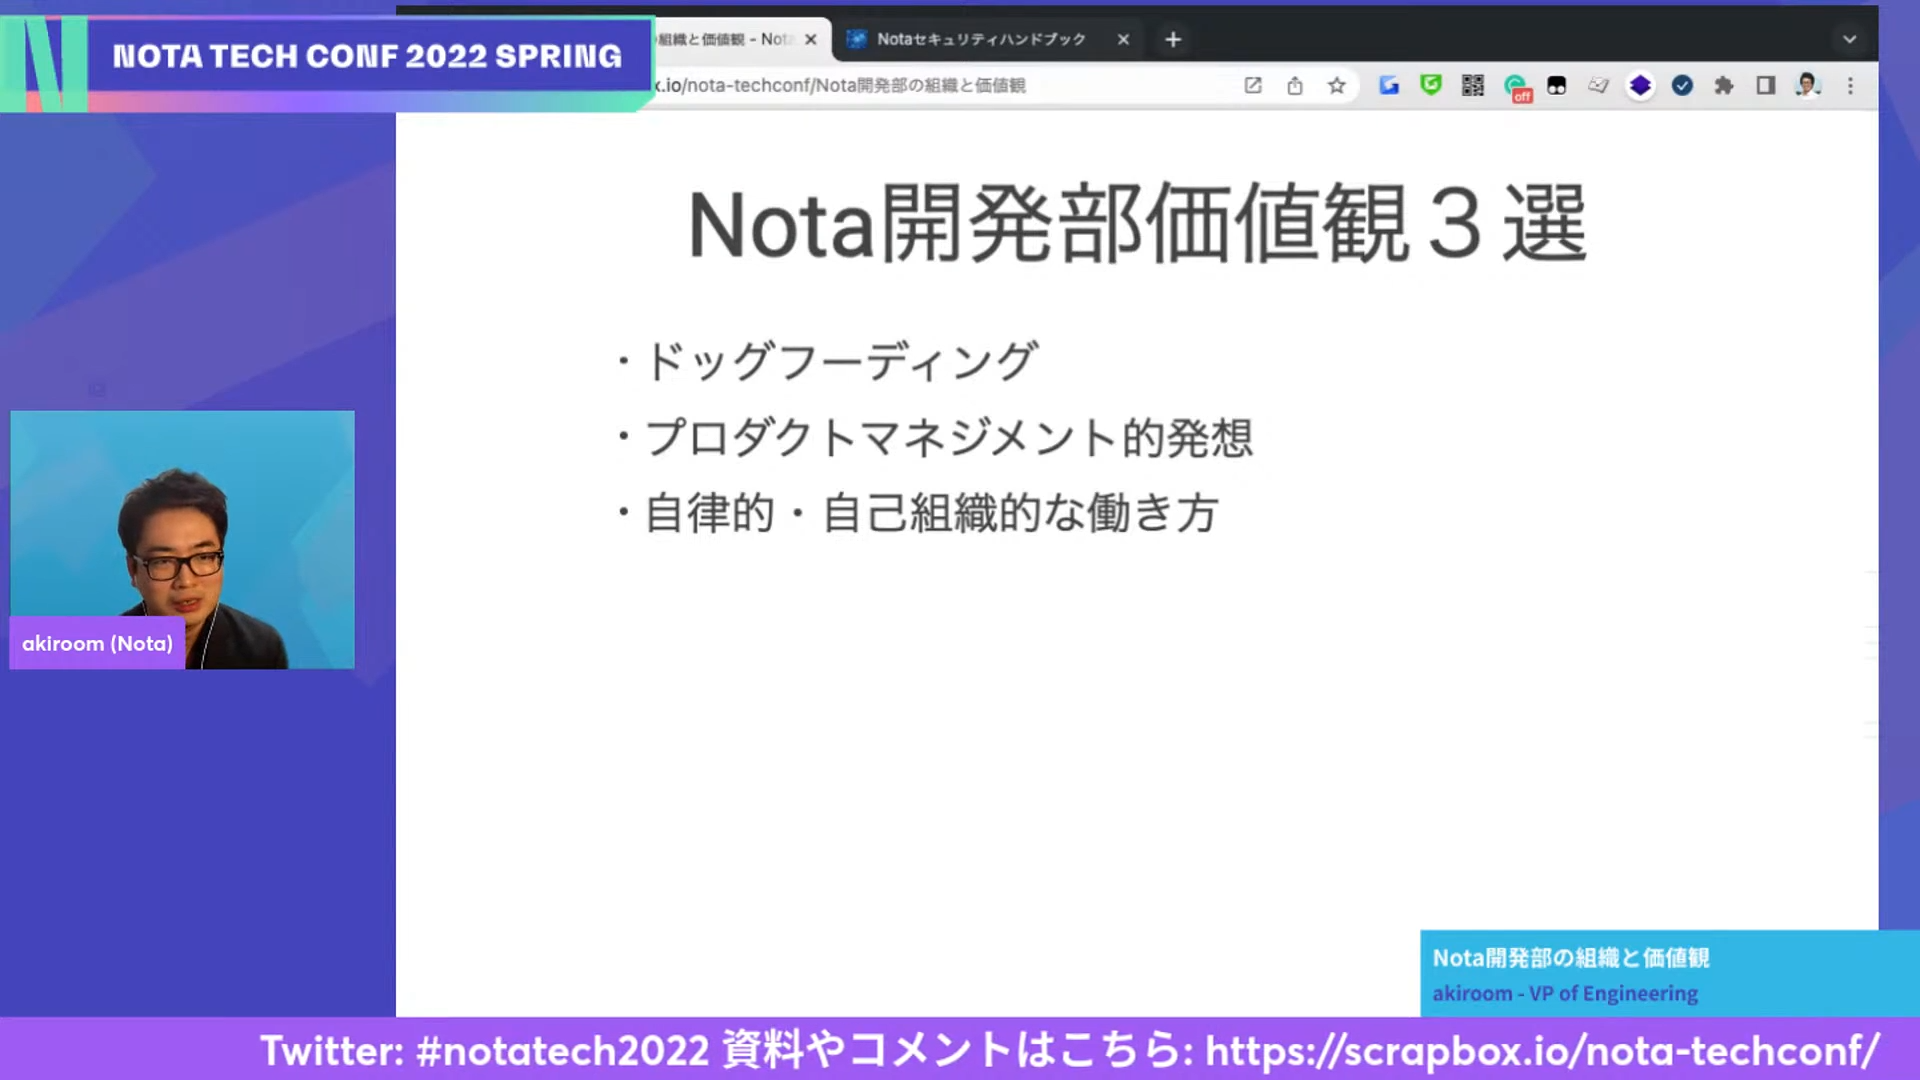The image size is (1920, 1080).
Task: Close the Notaセキュリティハンドブック tab
Action: tap(1124, 39)
